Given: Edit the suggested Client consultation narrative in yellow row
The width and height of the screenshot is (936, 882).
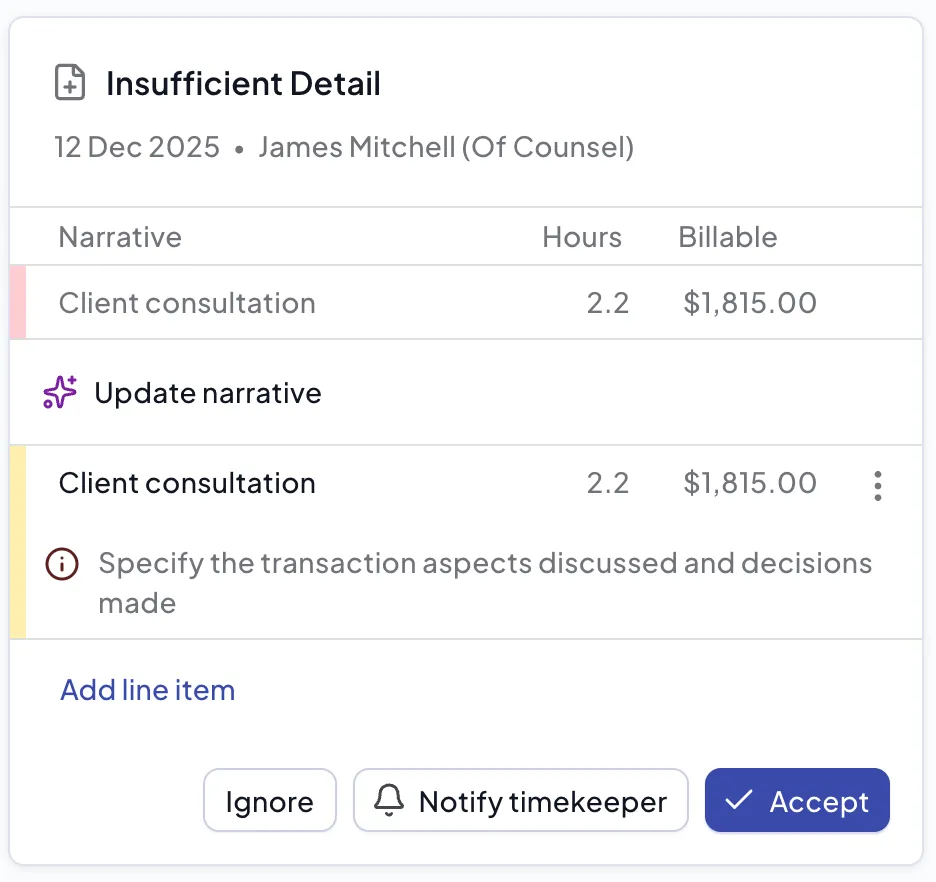Looking at the screenshot, I should 187,483.
